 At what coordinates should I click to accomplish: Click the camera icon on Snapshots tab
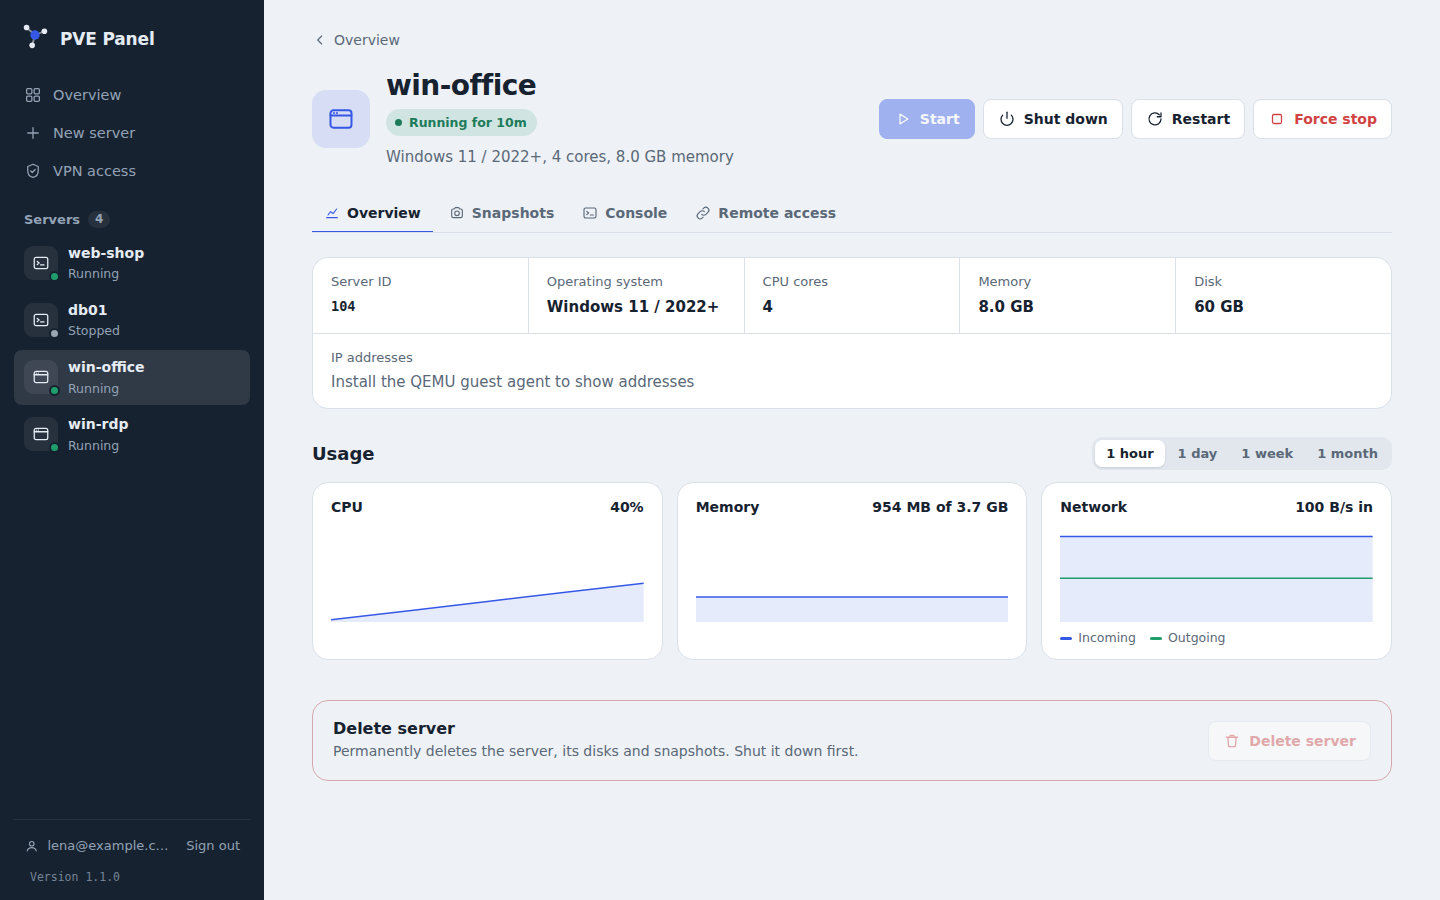(457, 213)
